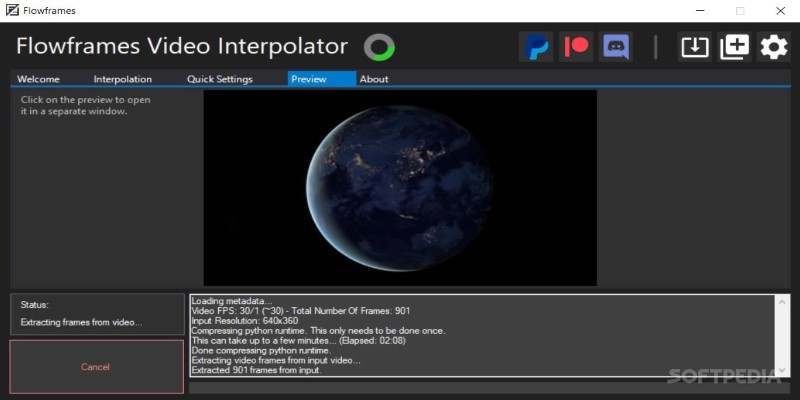
Task: Click the Flowframes title bar app icon
Action: coord(10,11)
